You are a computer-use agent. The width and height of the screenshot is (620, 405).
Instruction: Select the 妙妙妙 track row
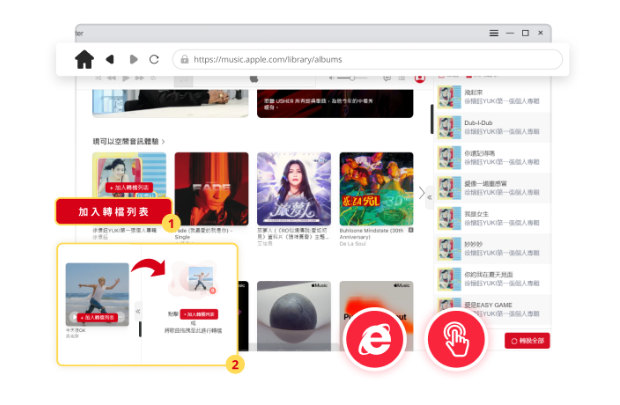coord(493,249)
